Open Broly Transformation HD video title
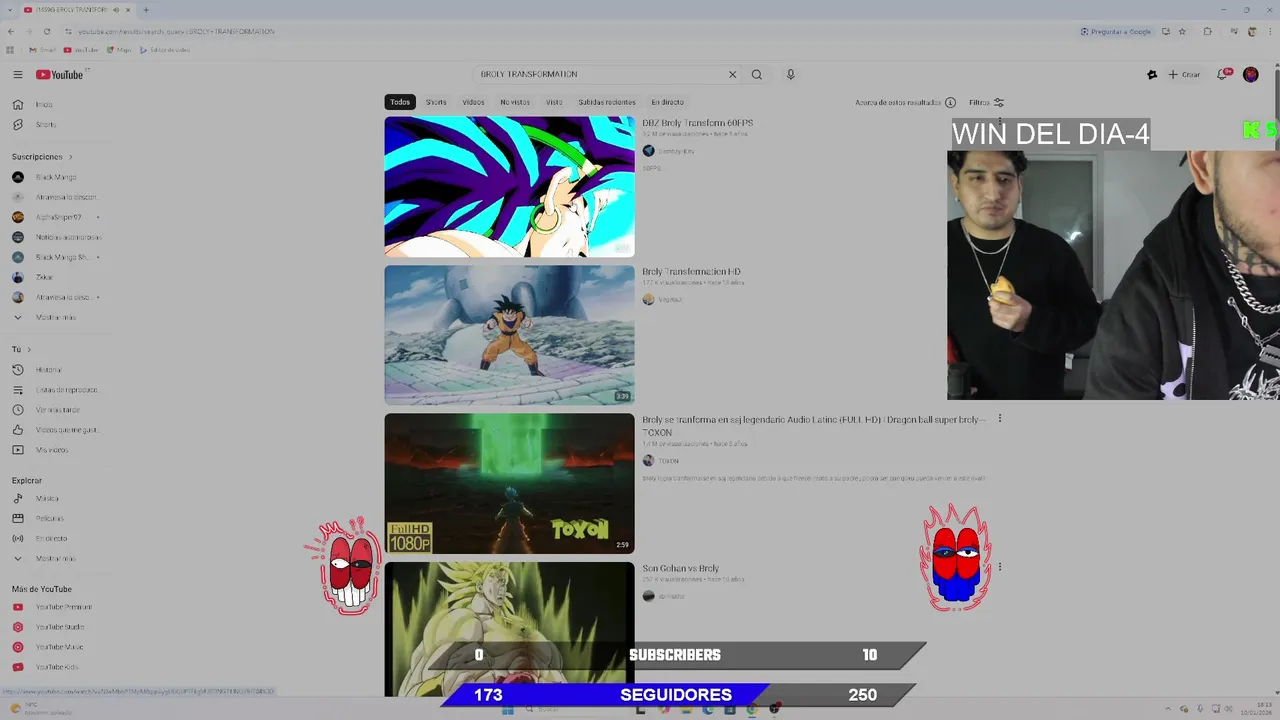1280x720 pixels. point(691,271)
